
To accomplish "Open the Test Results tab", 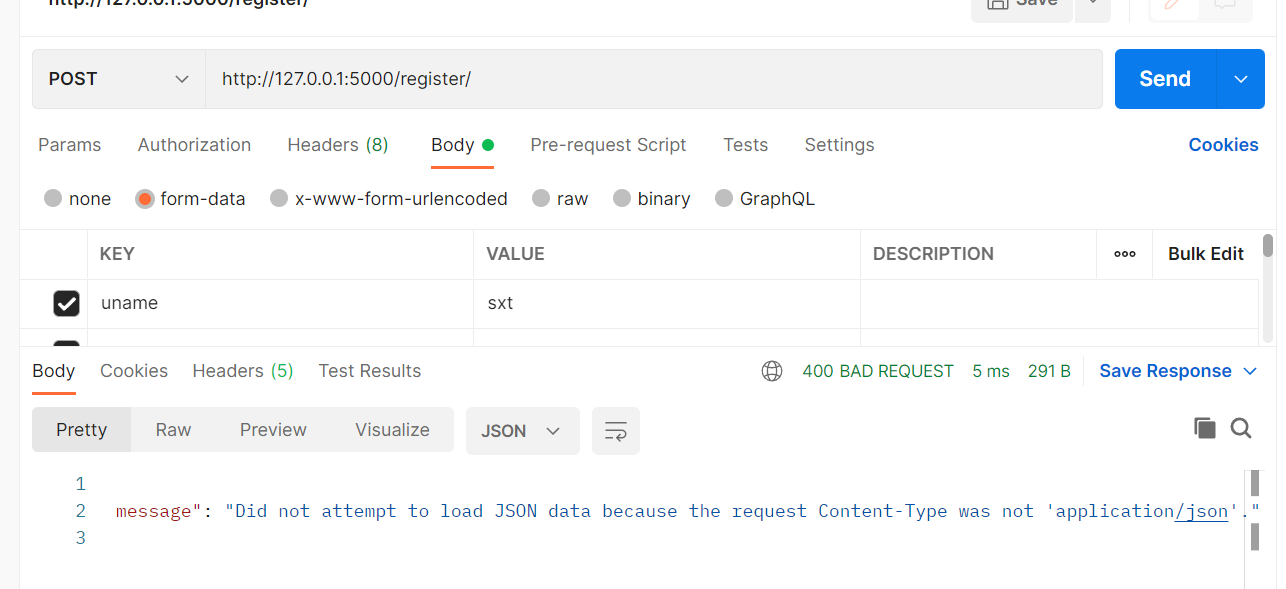I will coord(370,371).
